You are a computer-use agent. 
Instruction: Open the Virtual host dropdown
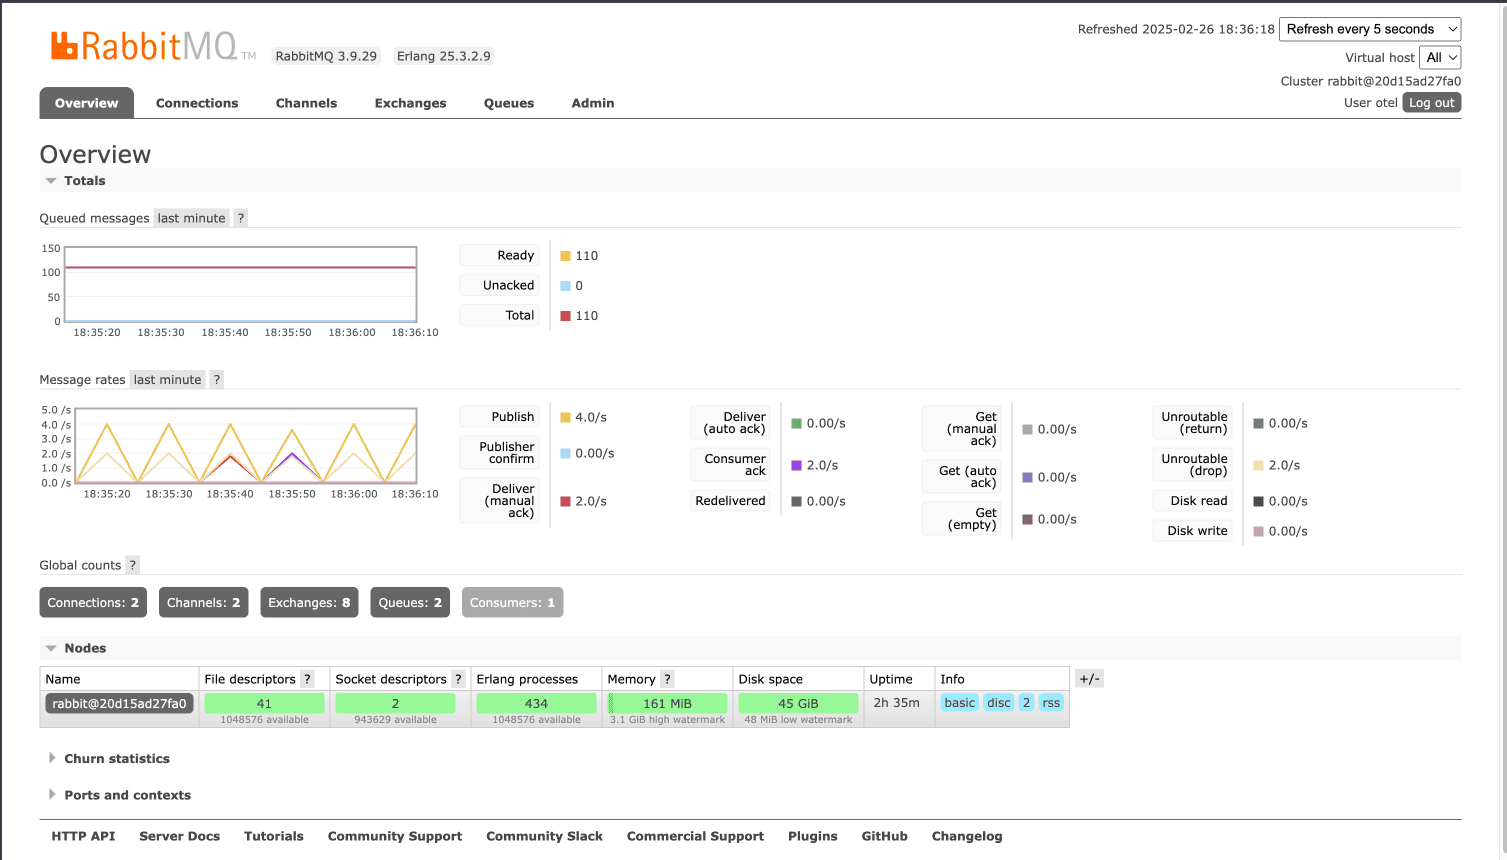(x=1440, y=58)
